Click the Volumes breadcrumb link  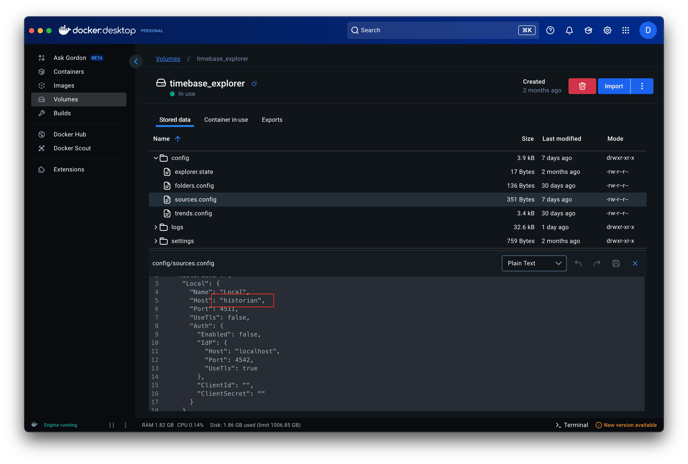click(x=167, y=59)
